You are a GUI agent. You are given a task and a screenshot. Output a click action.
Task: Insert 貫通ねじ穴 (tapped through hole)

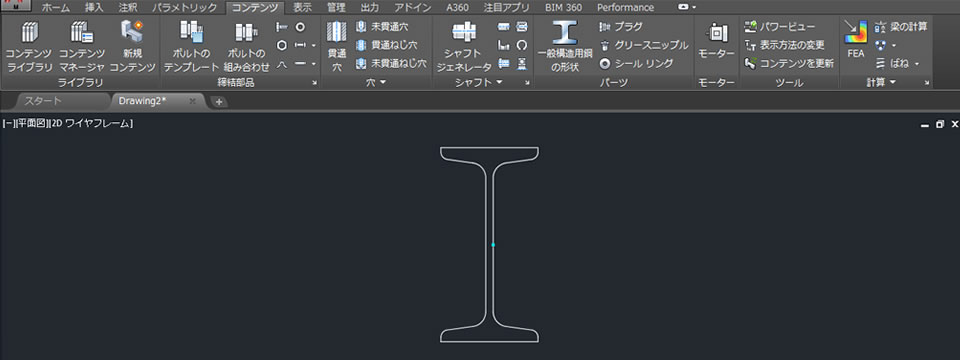[x=386, y=45]
